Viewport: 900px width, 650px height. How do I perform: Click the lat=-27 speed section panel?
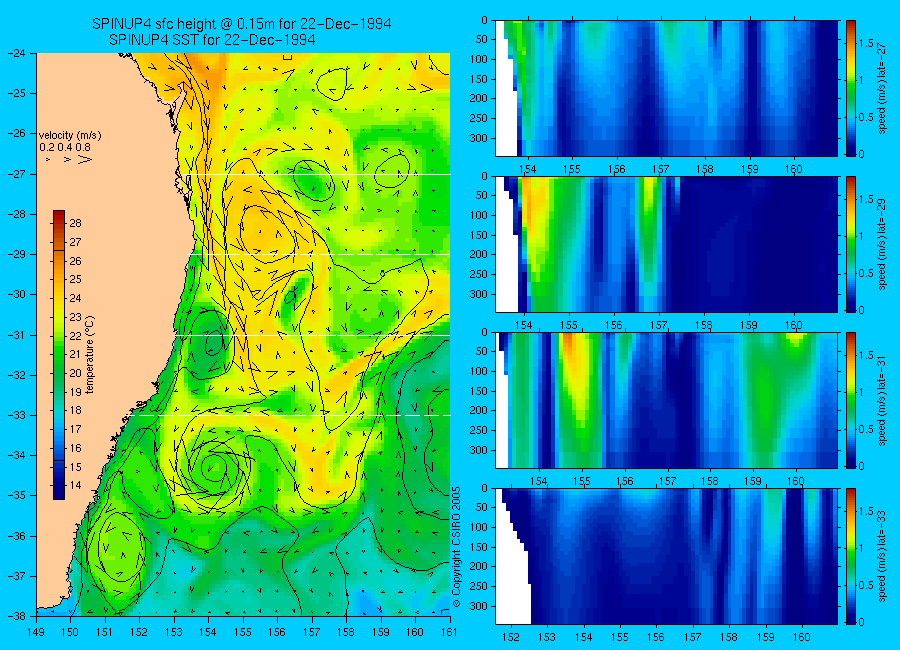pyautogui.click(x=666, y=88)
